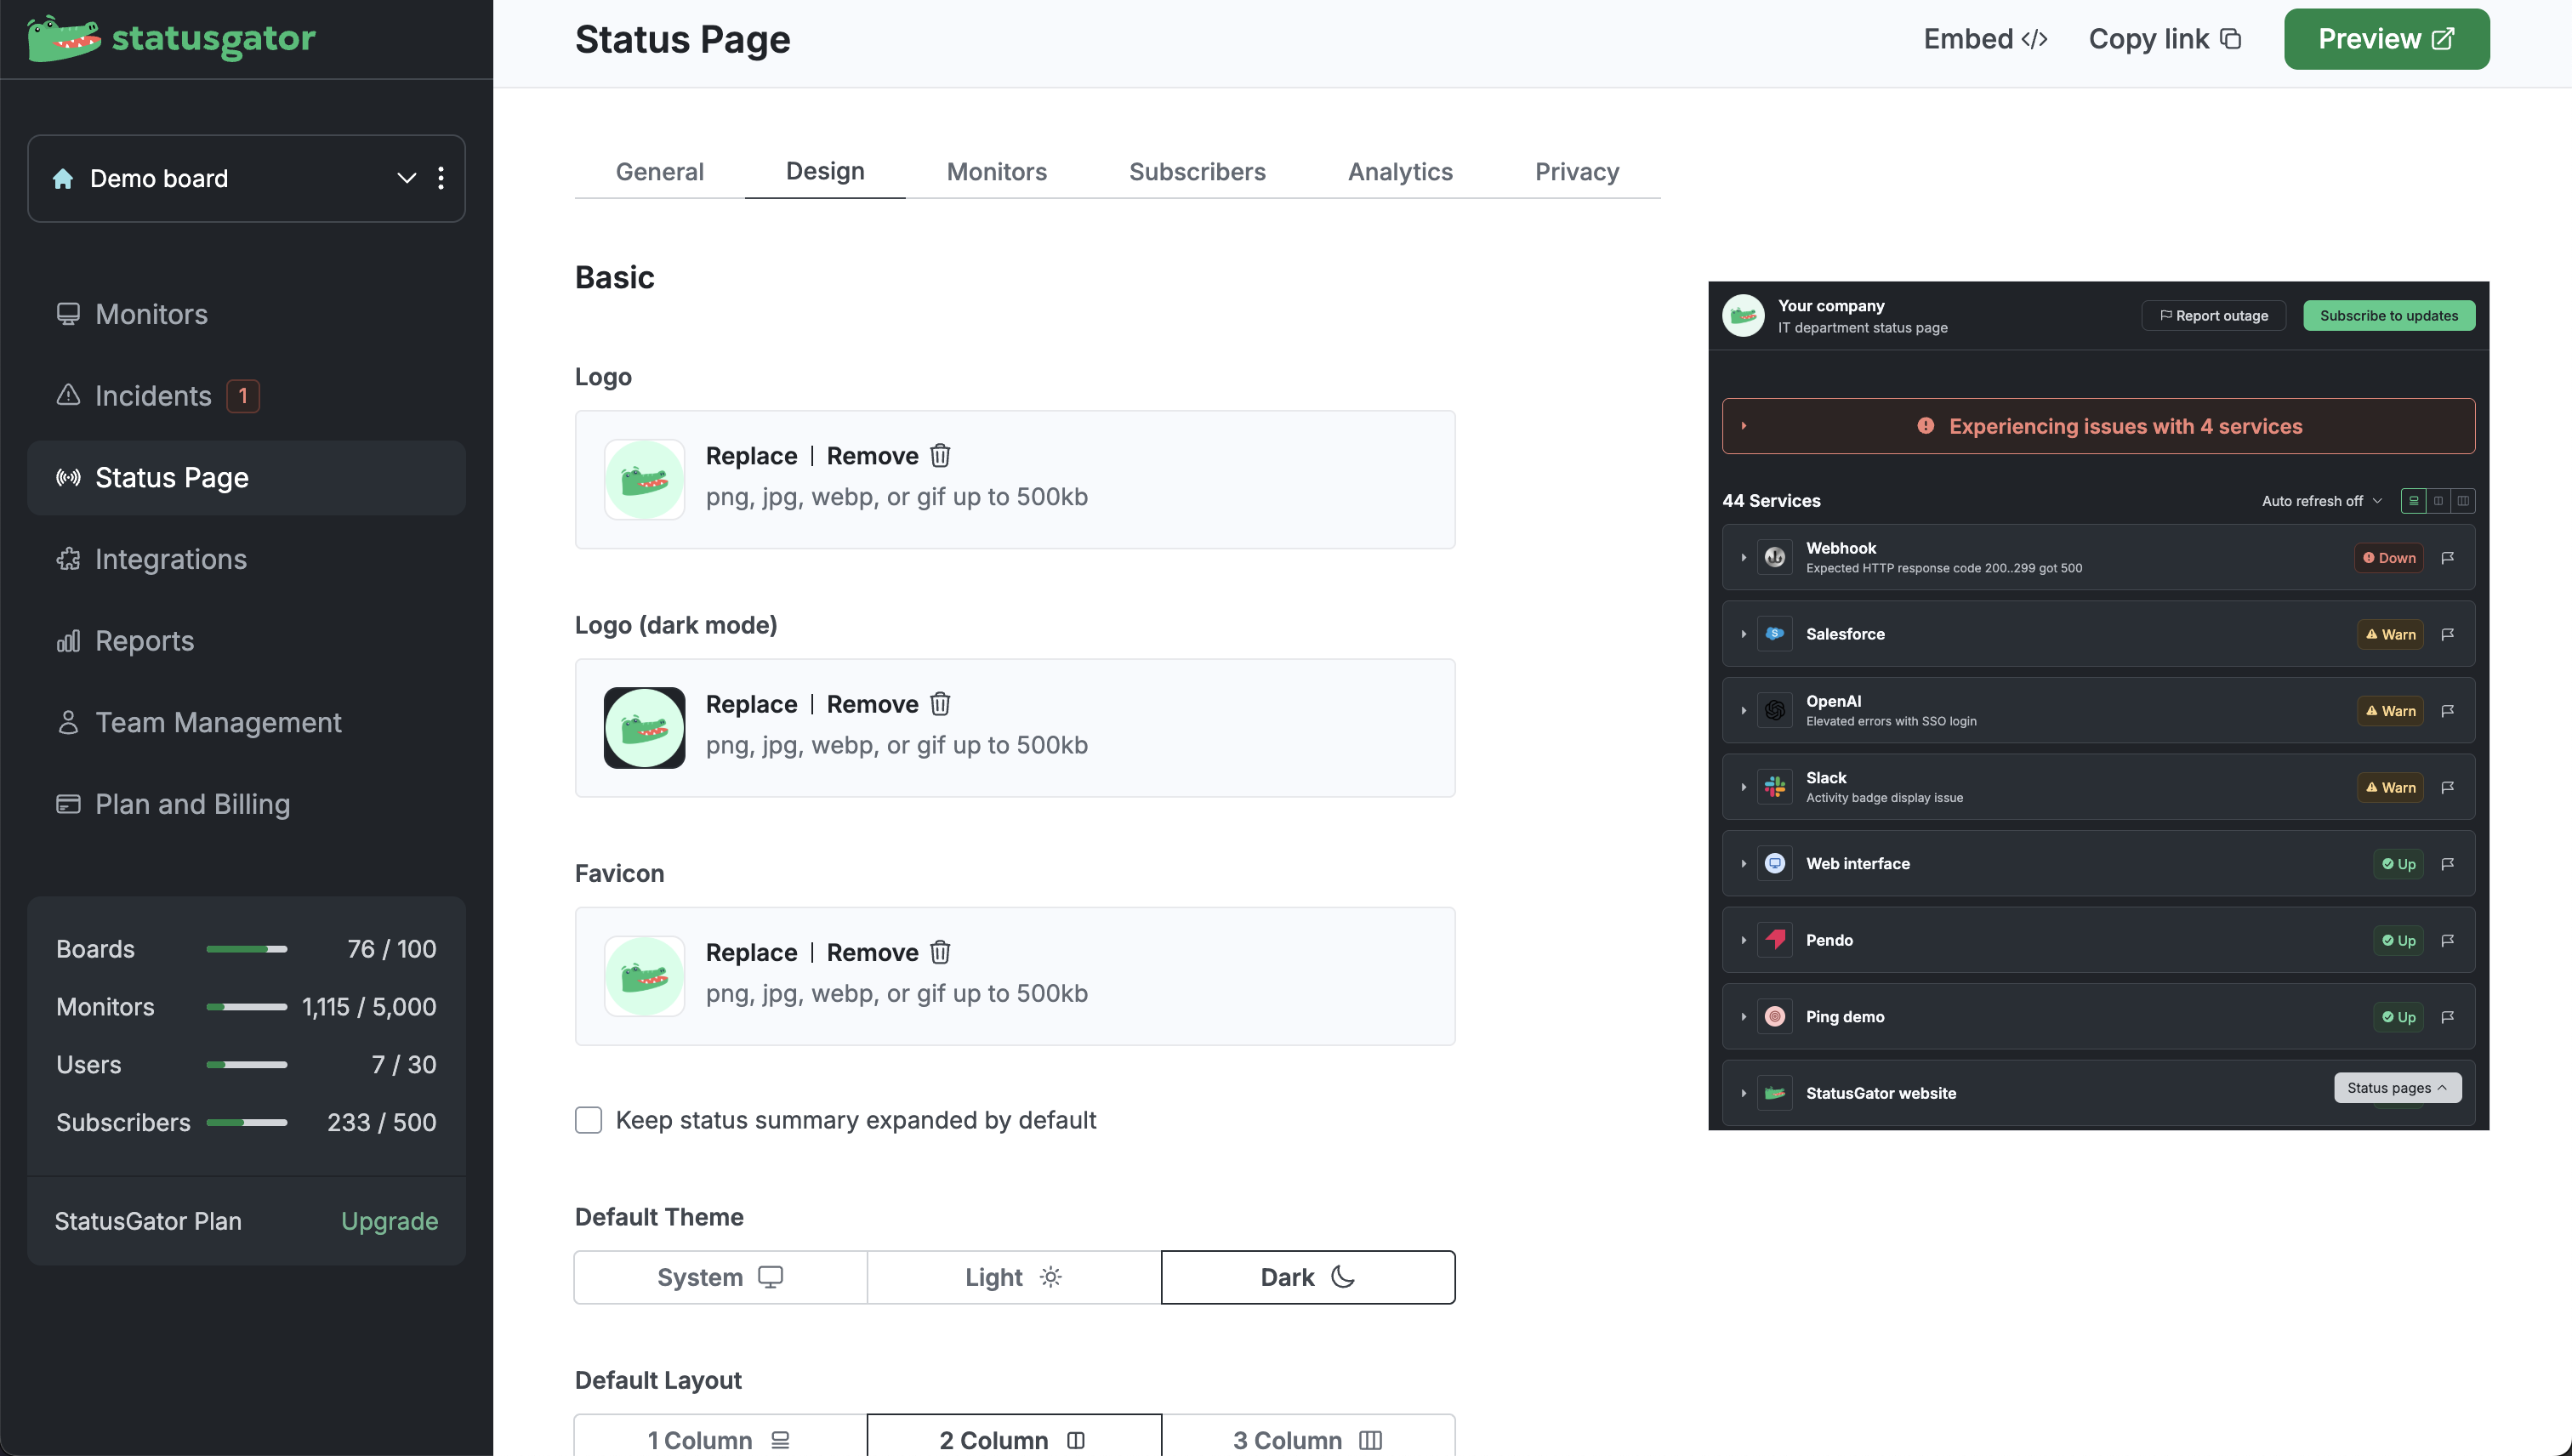Open the Analytics tab

(x=1399, y=172)
